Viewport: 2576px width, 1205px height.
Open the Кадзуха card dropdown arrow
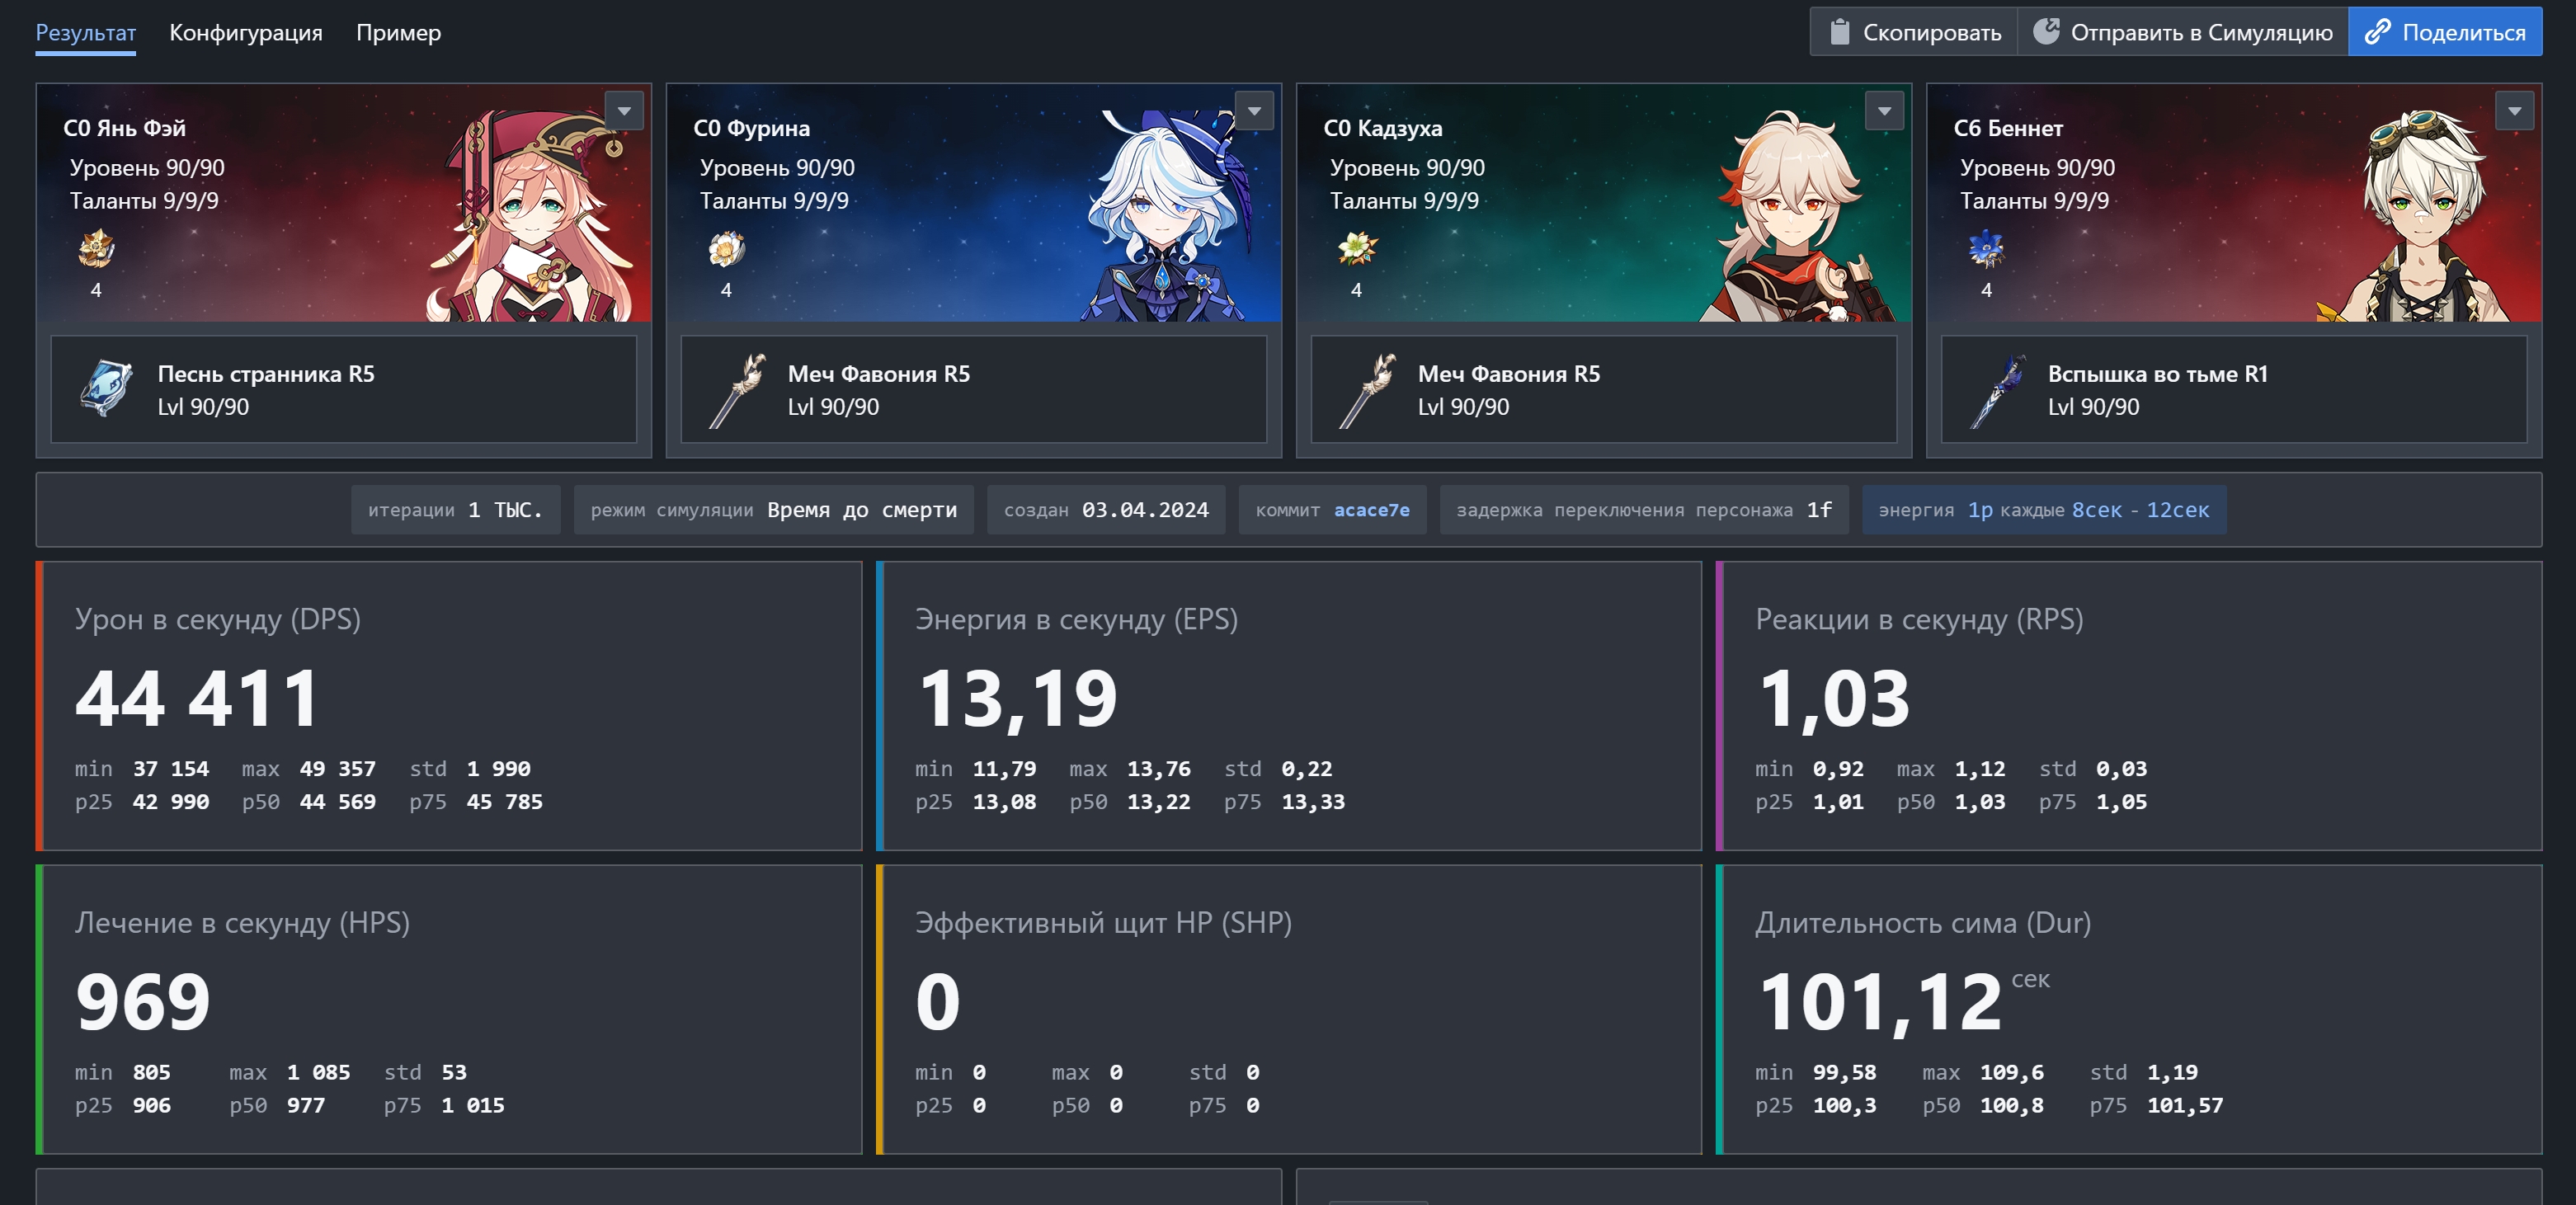[1884, 111]
